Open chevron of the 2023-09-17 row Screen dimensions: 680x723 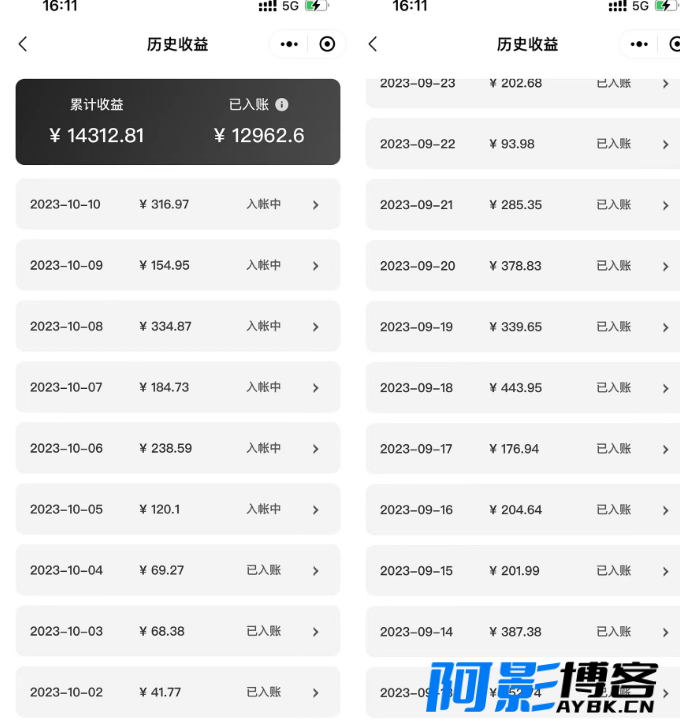tap(665, 449)
